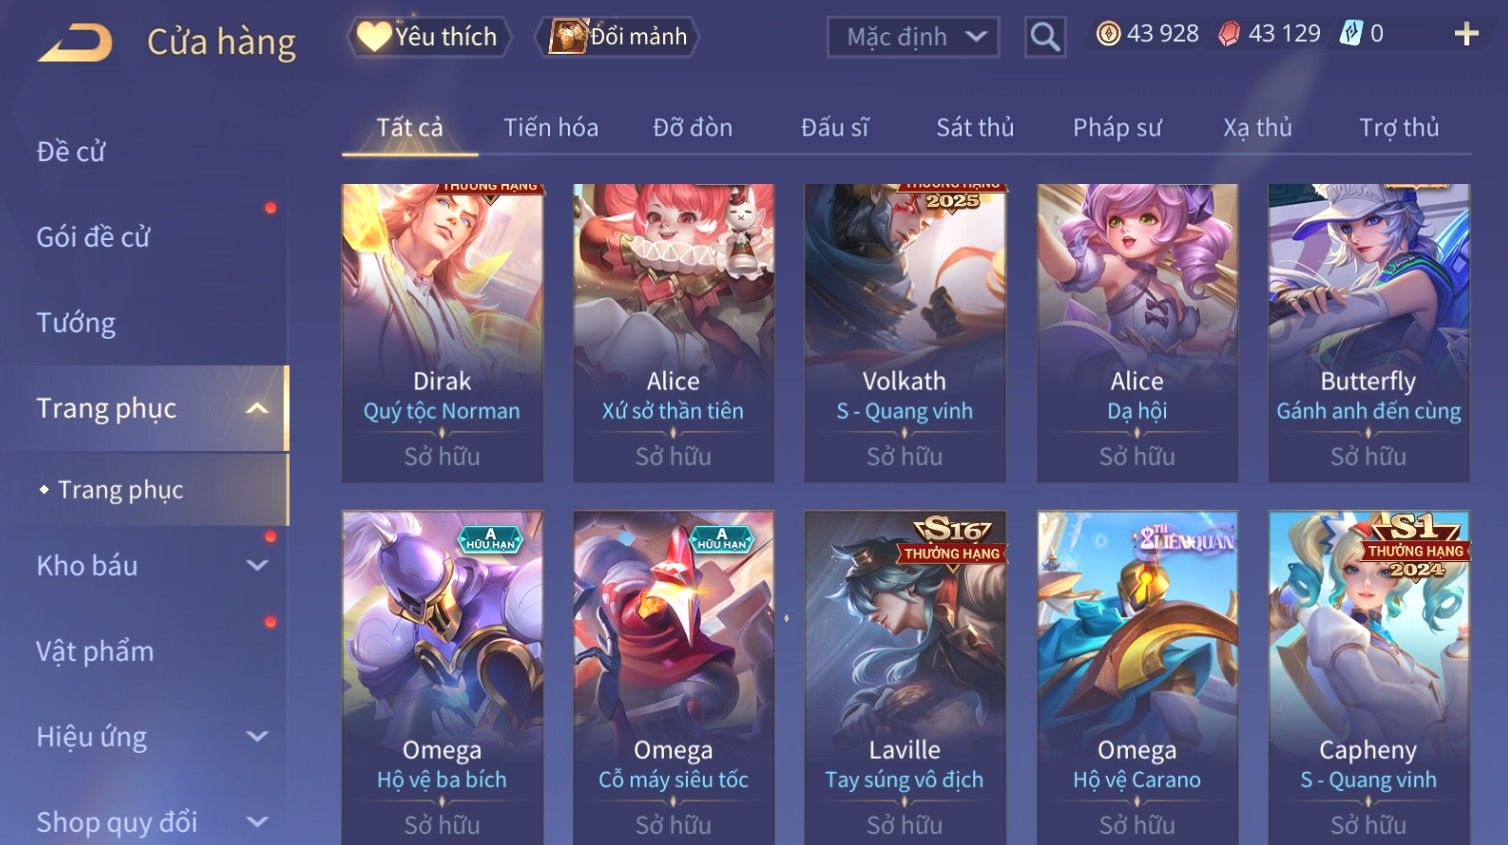
Task: Click the treasure chest icon in Đổi mảnh
Action: [x=567, y=37]
